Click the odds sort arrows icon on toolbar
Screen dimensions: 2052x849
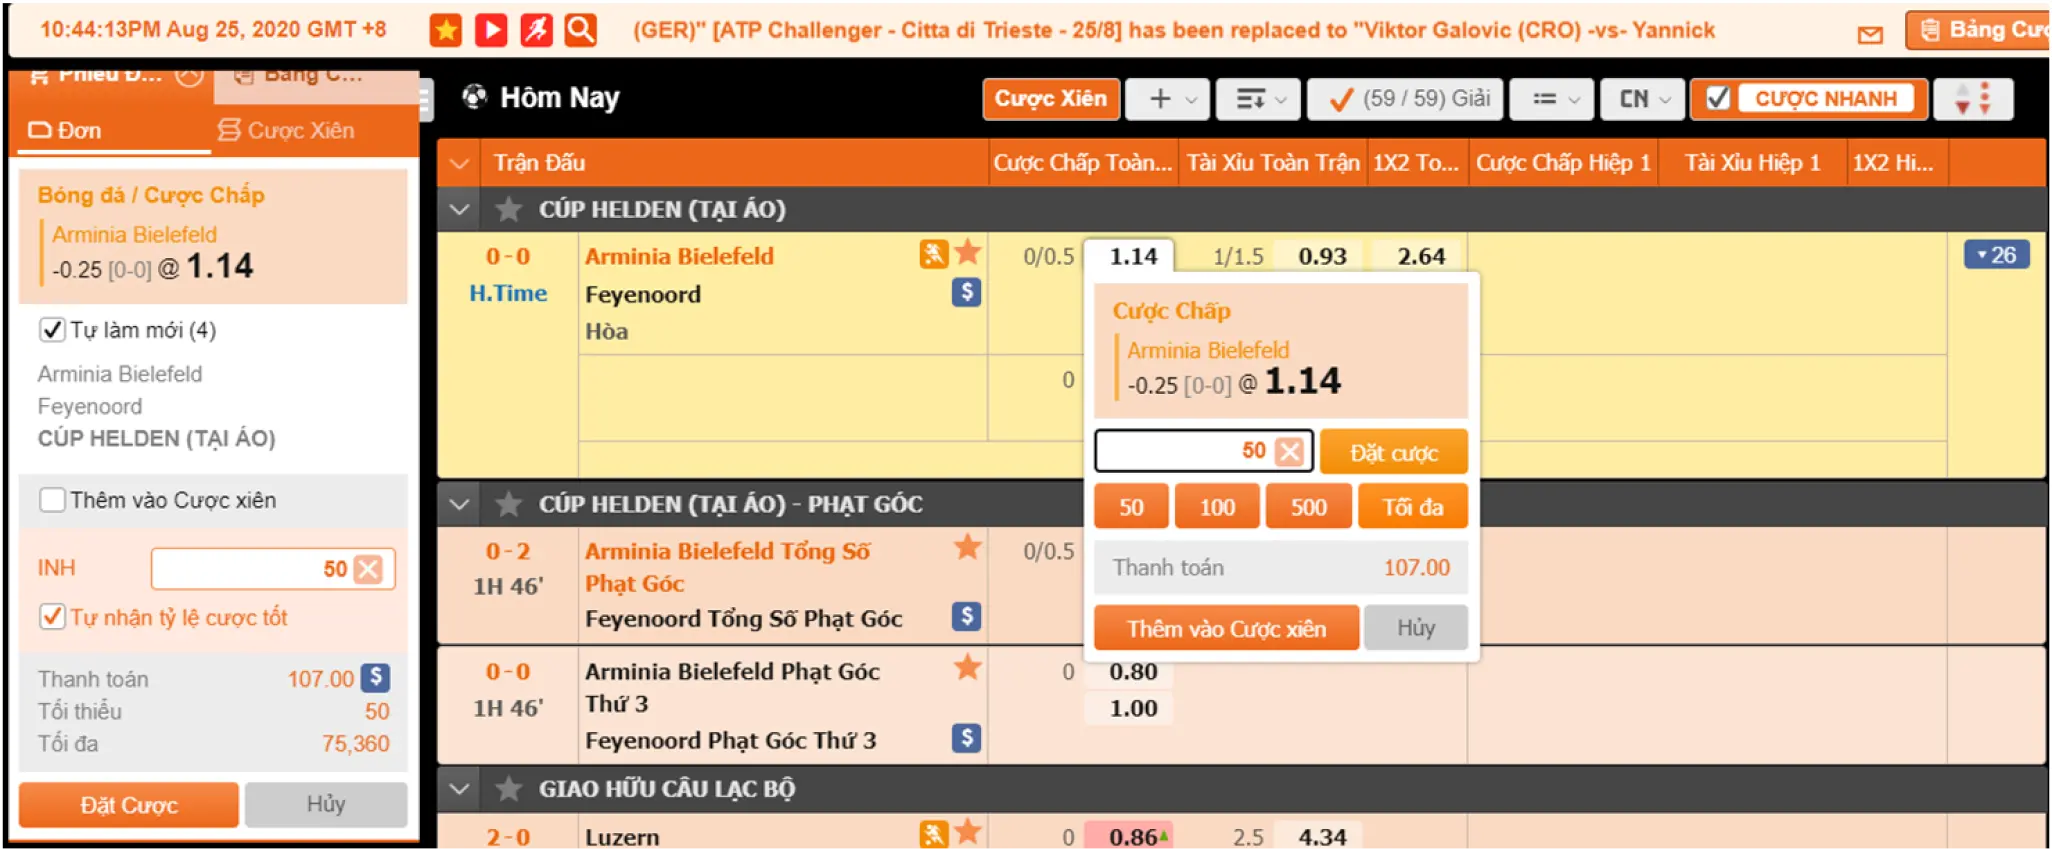click(x=1973, y=99)
